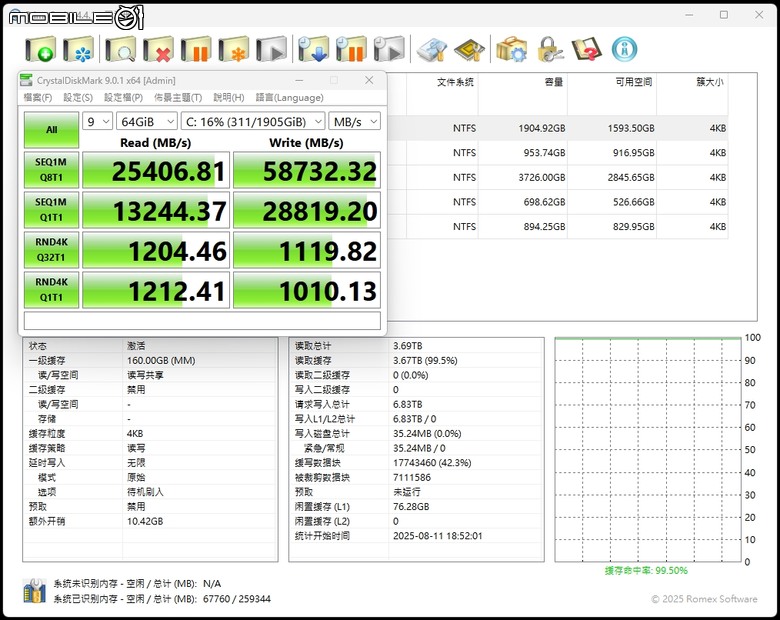The image size is (780, 620).
Task: Click the green All benchmark button
Action: click(x=51, y=129)
